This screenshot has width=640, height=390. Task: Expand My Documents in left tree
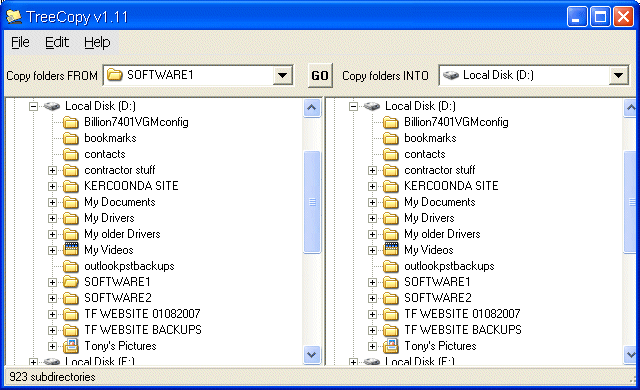(x=52, y=202)
